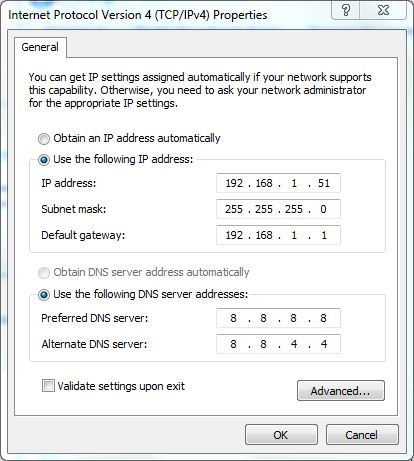Click the first octet 8 of Preferred DNS

(x=233, y=318)
